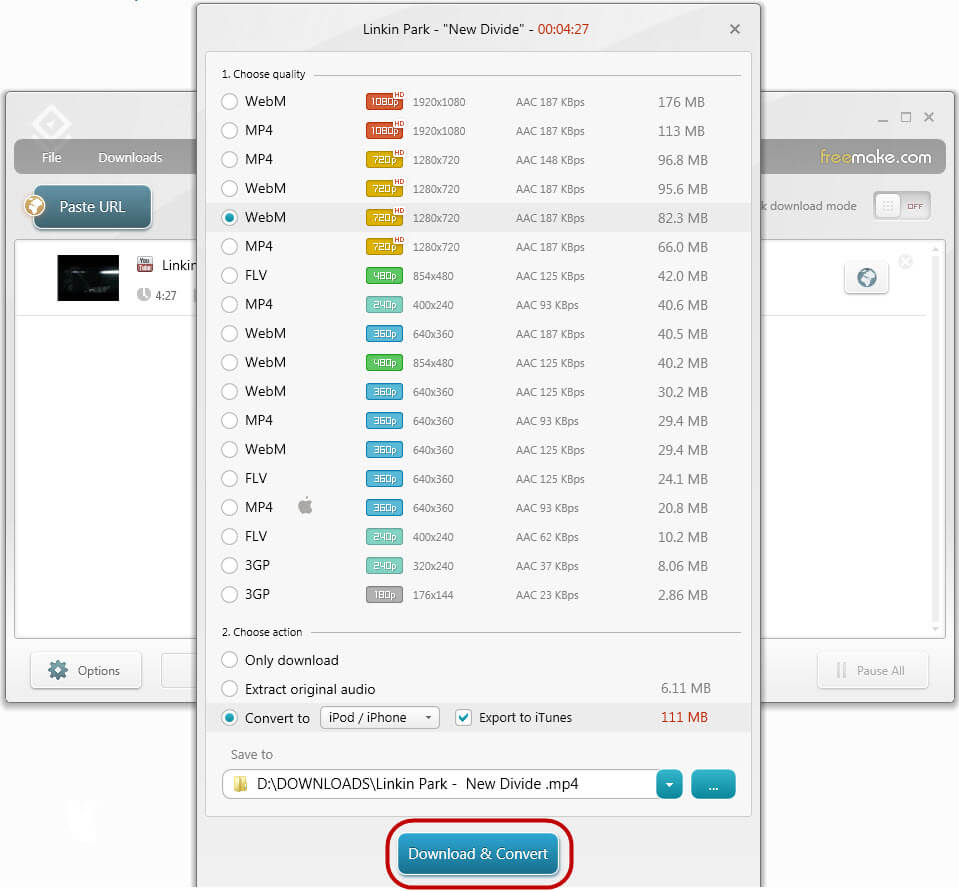Open video in browser via globe button
The image size is (959, 891).
(x=866, y=278)
